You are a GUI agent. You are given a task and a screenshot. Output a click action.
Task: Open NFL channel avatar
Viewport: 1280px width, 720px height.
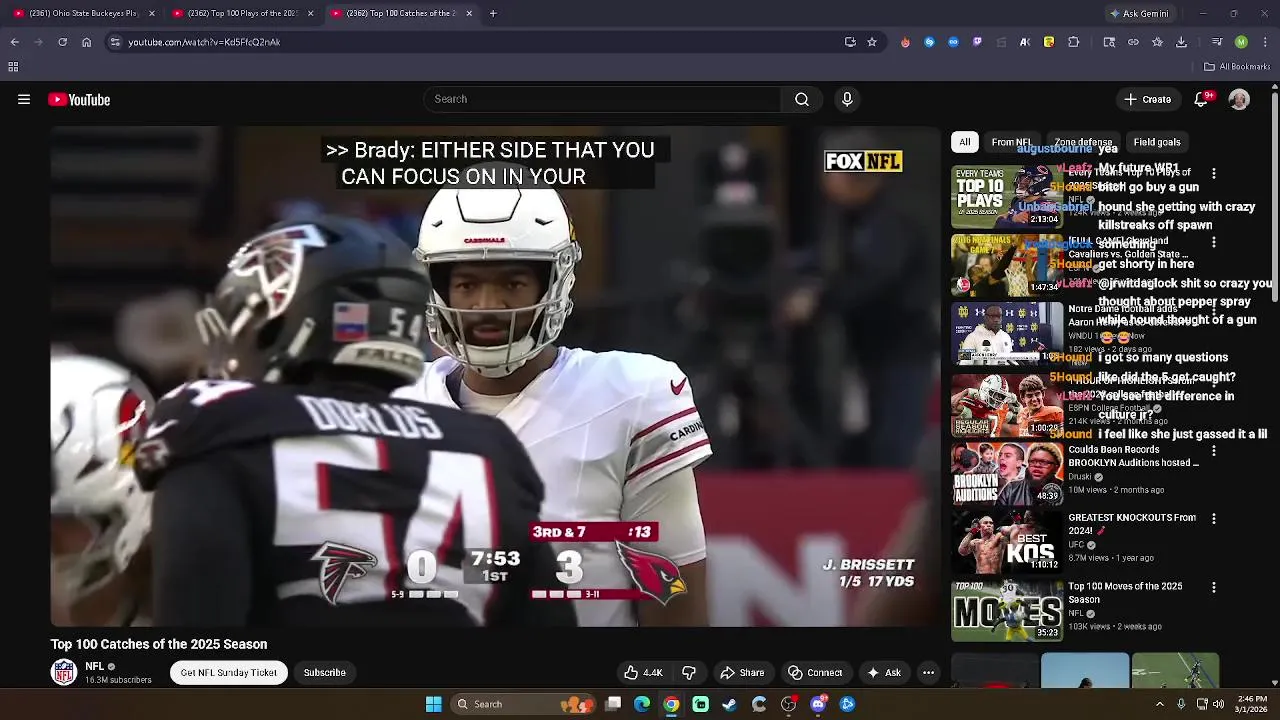point(64,673)
